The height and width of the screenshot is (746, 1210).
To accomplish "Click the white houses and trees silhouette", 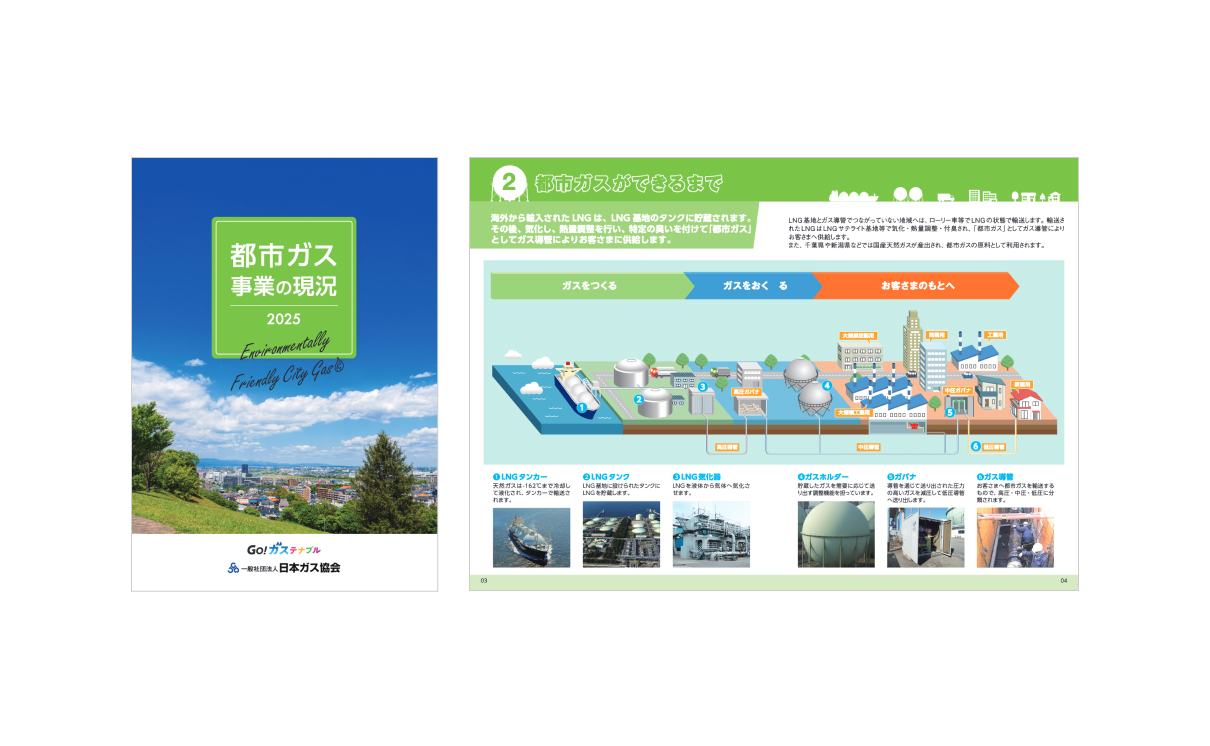I will [1038, 196].
